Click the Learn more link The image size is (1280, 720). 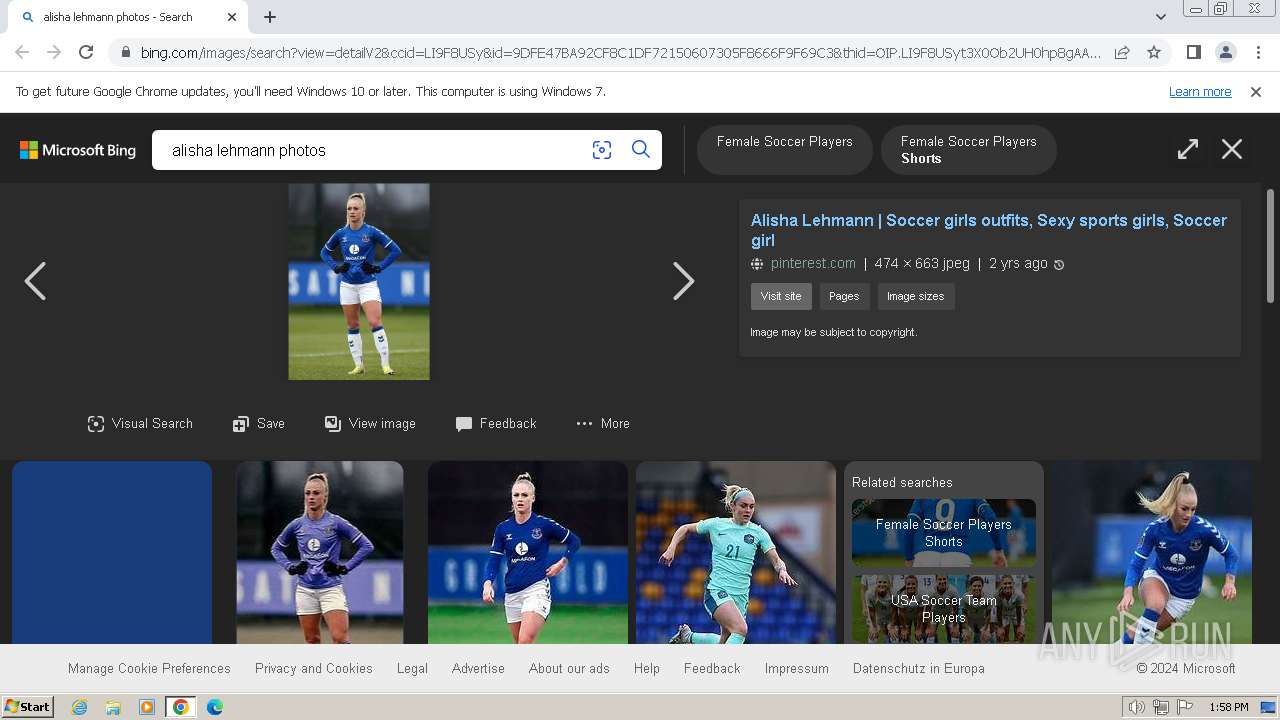tap(1200, 92)
